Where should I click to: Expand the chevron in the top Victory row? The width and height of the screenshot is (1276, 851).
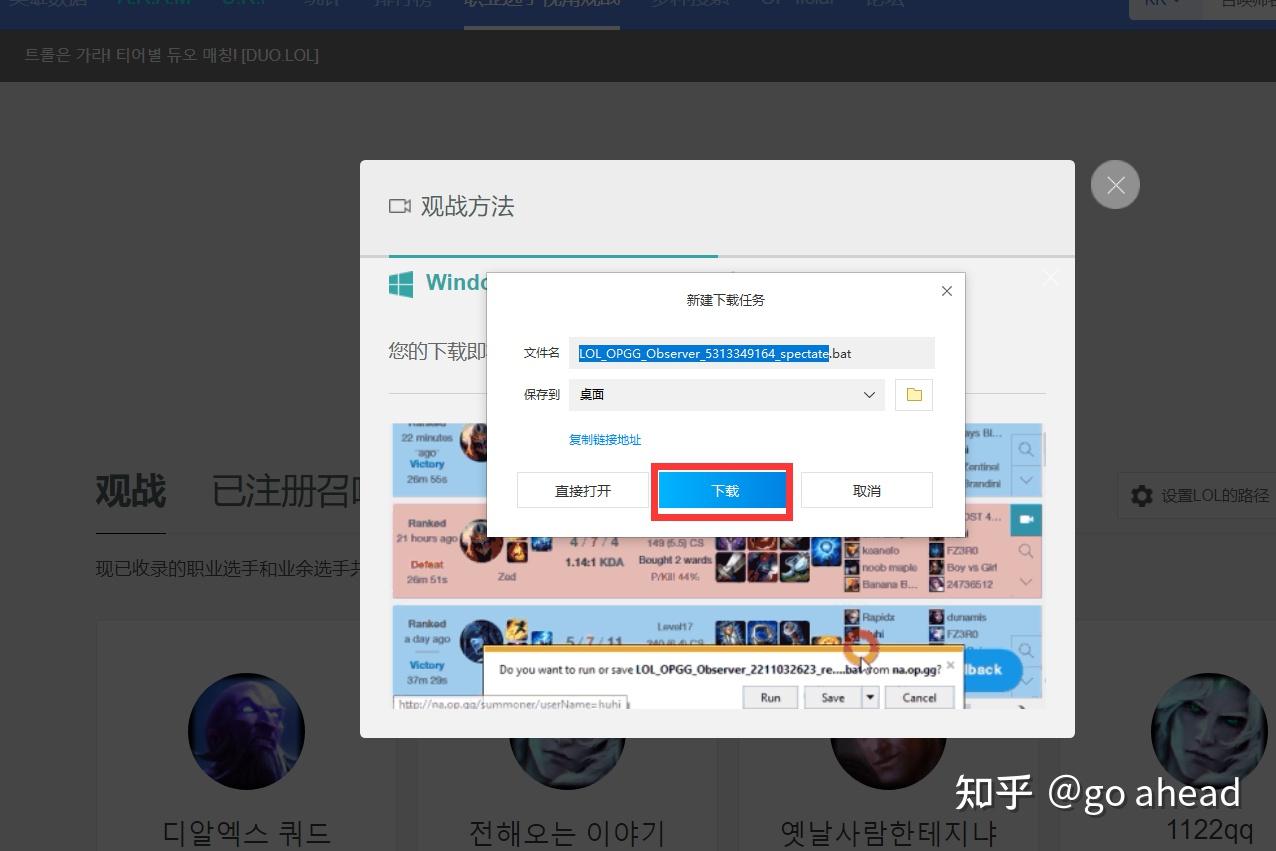1026,480
